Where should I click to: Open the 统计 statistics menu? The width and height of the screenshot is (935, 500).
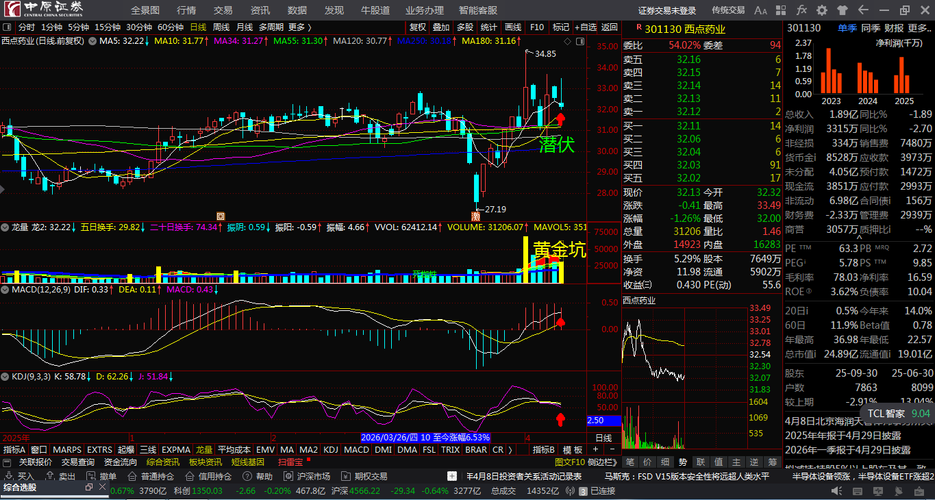pyautogui.click(x=489, y=27)
